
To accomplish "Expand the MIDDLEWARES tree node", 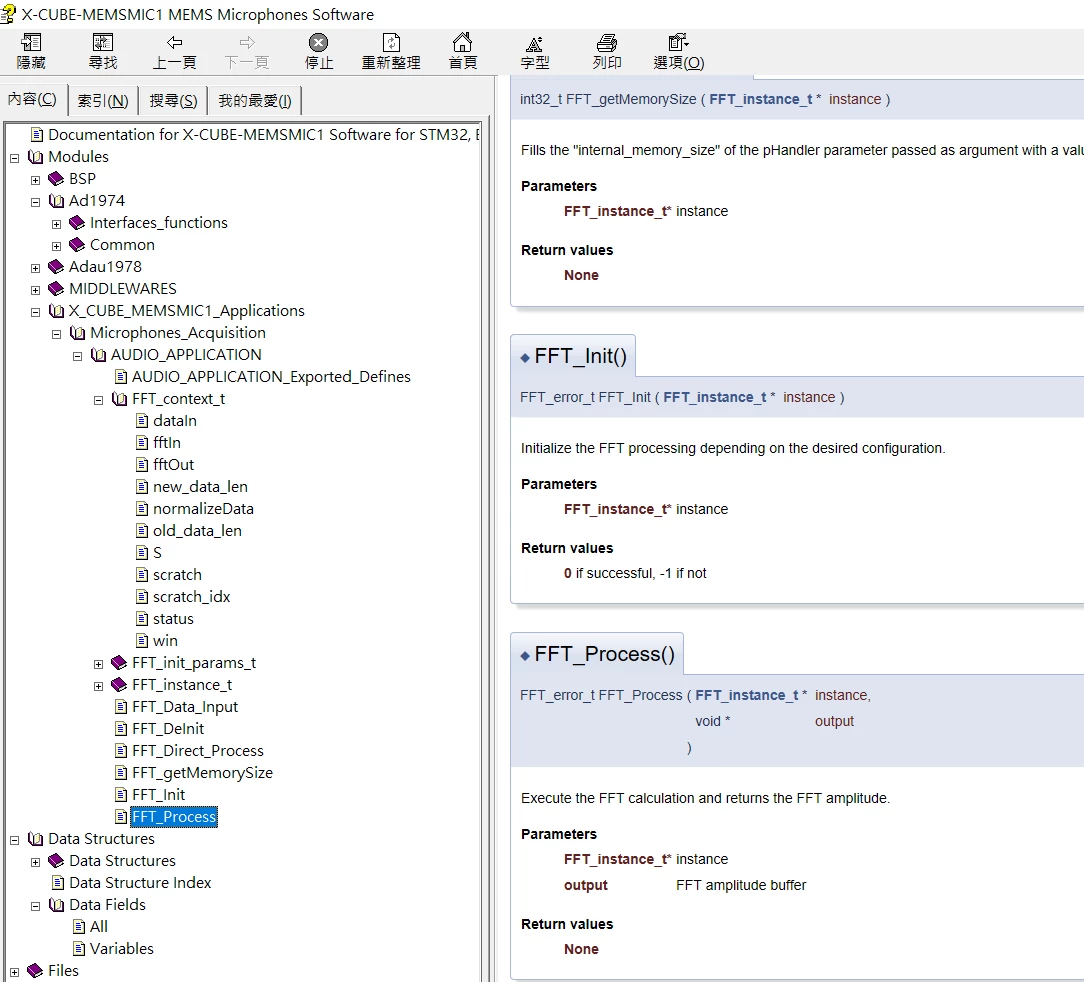I will pos(35,290).
